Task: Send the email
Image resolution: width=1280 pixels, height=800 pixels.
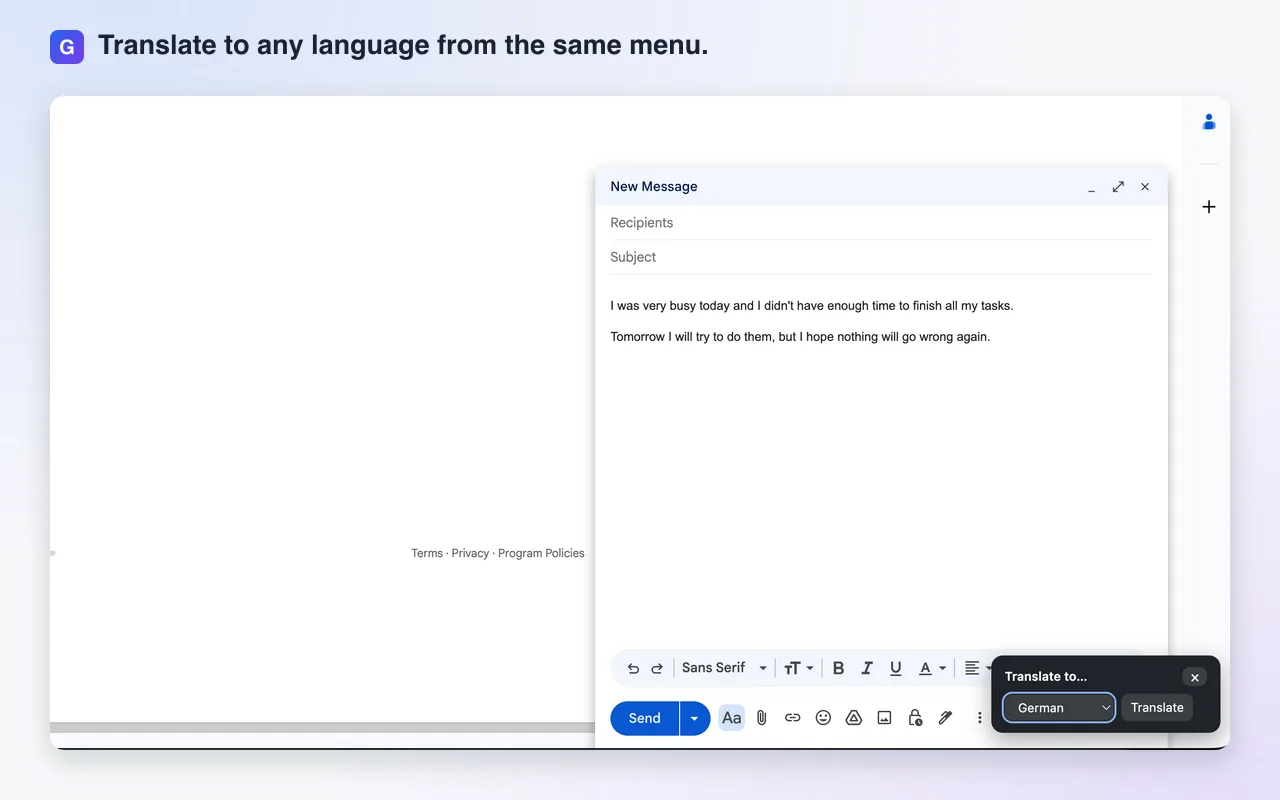Action: [644, 718]
